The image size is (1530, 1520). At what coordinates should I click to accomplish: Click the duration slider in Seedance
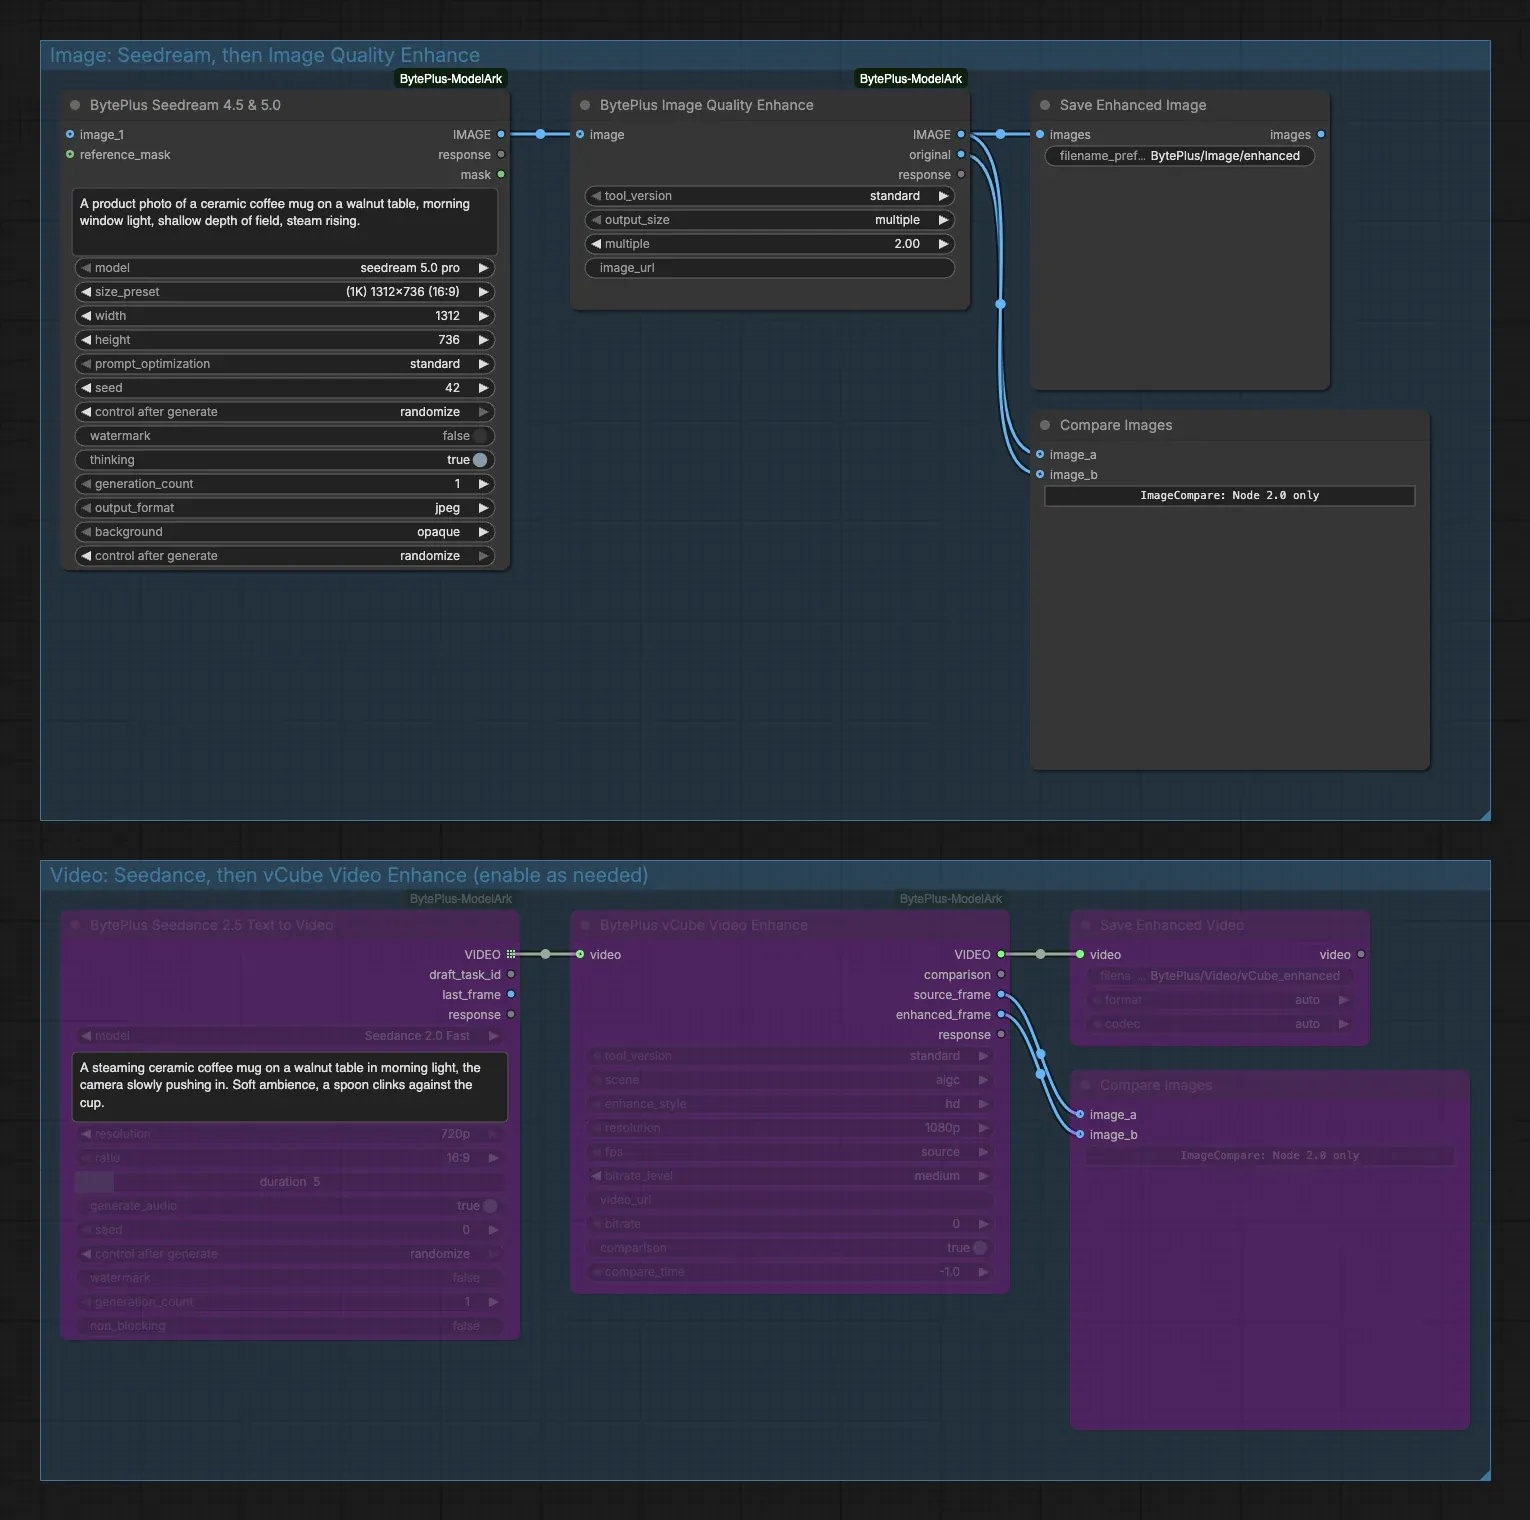click(290, 1182)
